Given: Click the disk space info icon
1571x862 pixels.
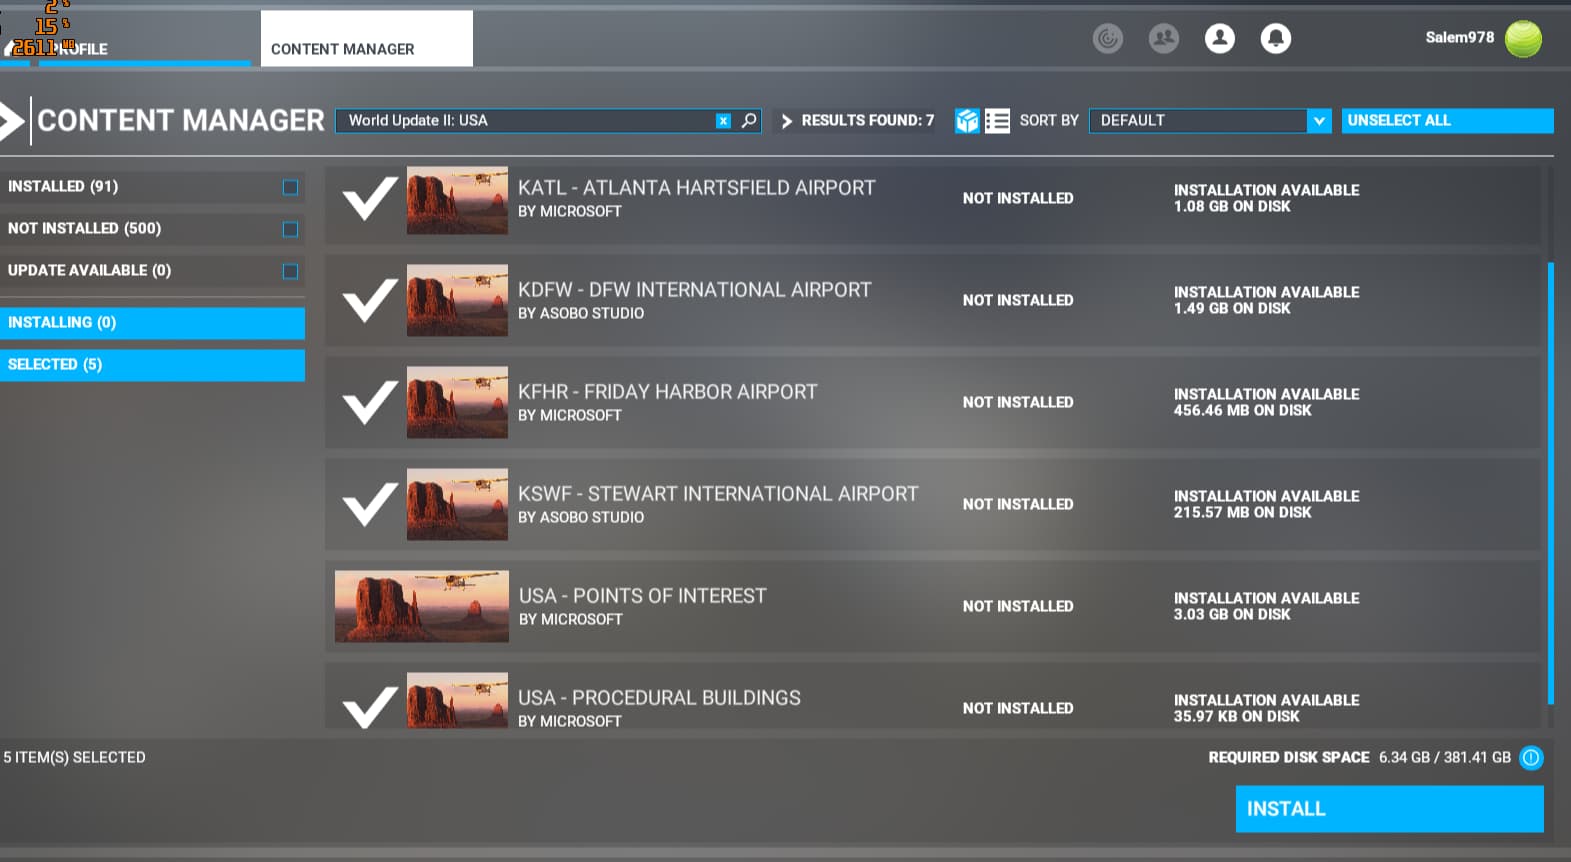Looking at the screenshot, I should coord(1531,758).
